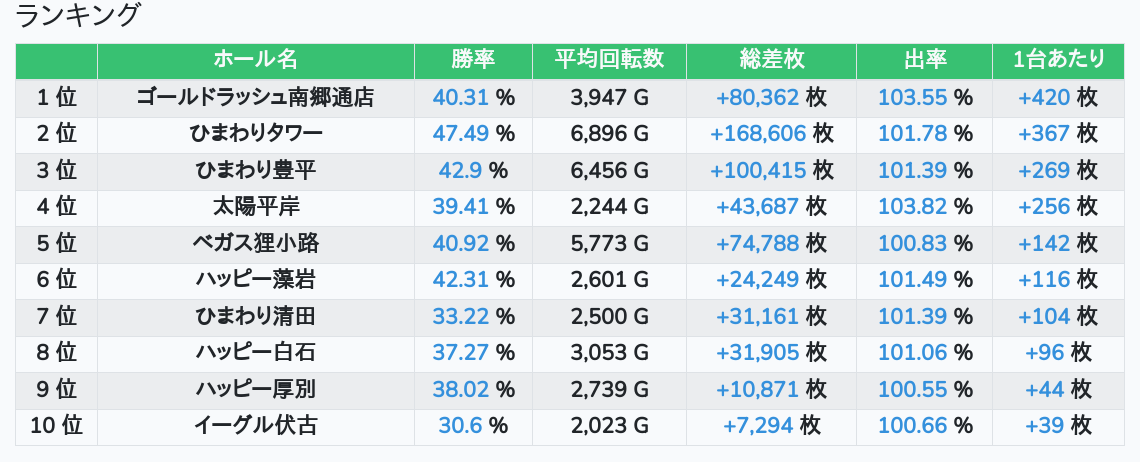This screenshot has width=1140, height=462.
Task: Click ゴールドラッシュ南郷通店 hall name
Action: 255,98
